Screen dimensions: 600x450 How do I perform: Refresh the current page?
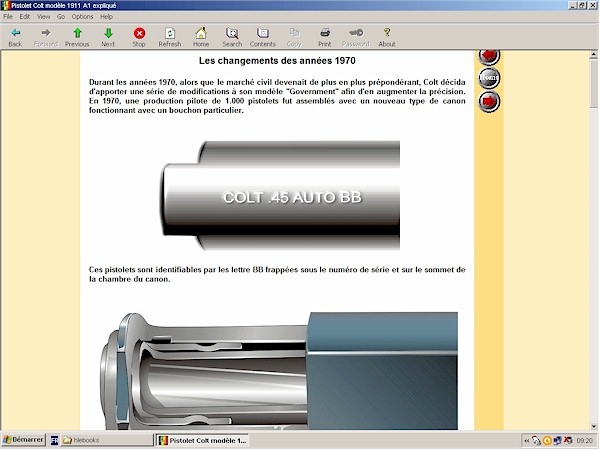coord(170,37)
